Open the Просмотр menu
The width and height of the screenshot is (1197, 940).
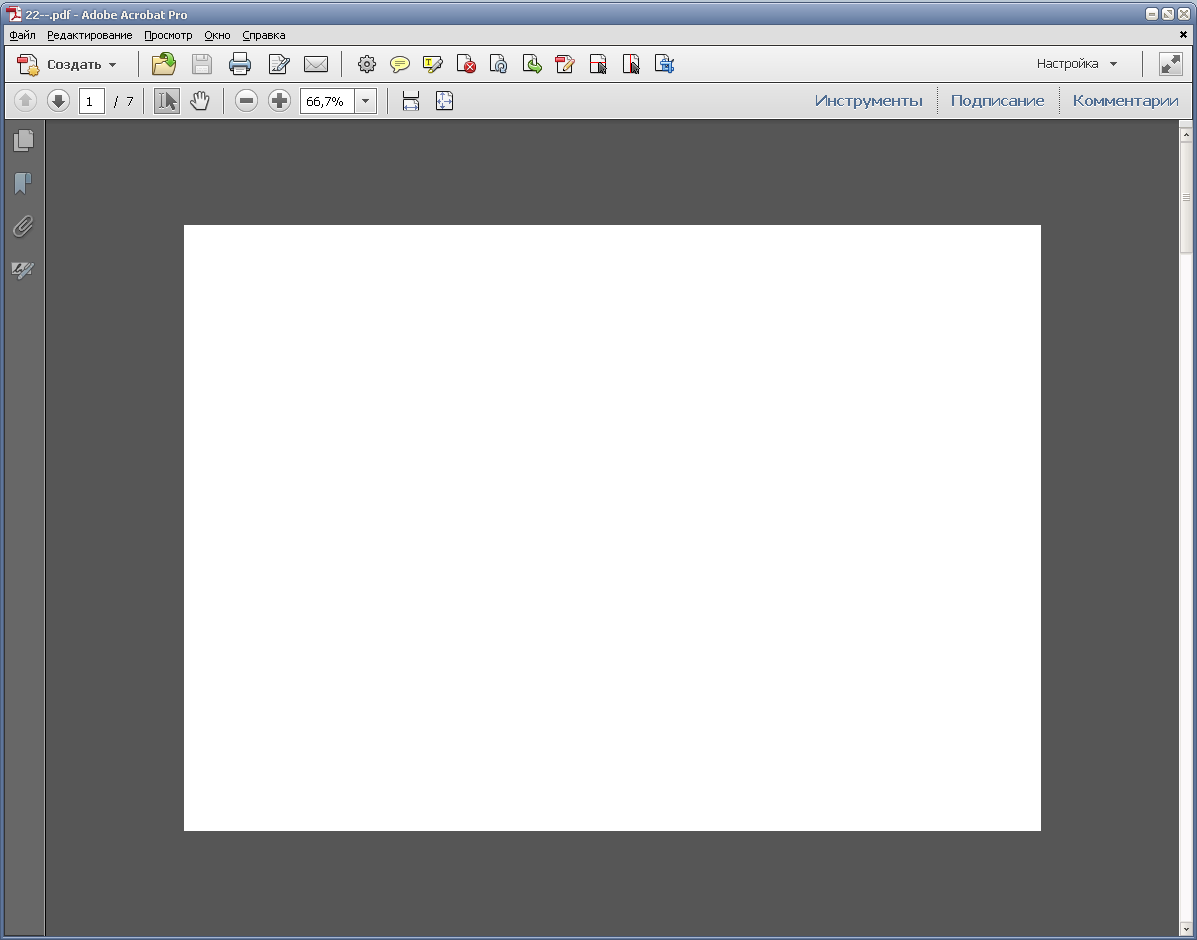(x=168, y=35)
